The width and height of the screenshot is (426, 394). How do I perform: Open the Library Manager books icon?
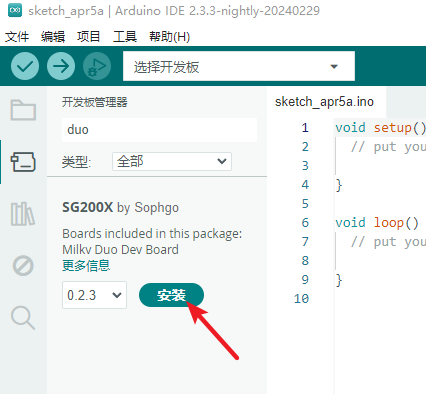pyautogui.click(x=23, y=214)
